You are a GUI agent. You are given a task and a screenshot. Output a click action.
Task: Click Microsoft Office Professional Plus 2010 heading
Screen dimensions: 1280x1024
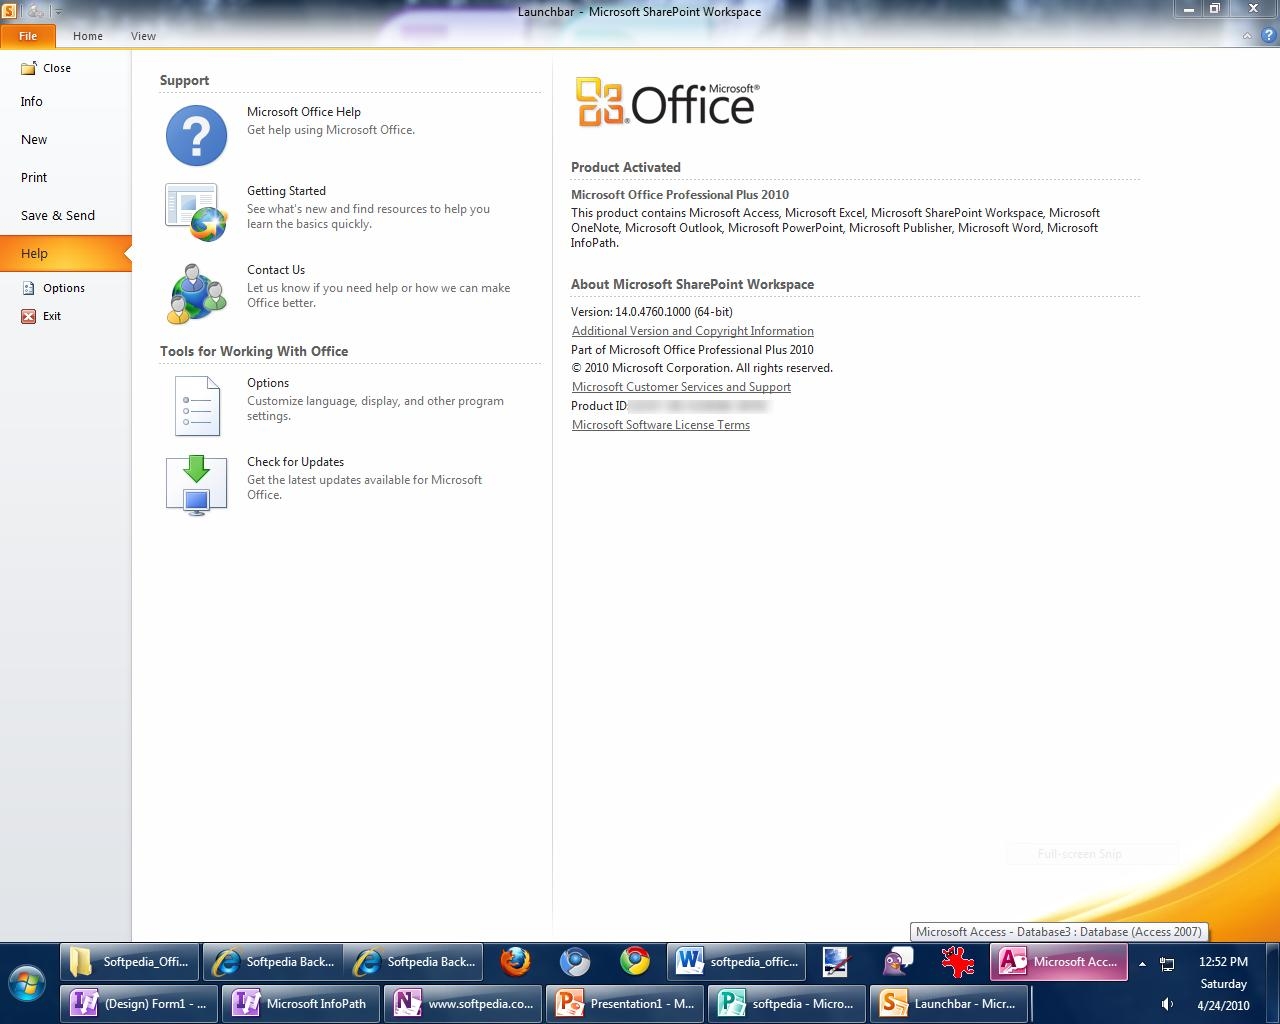pos(680,195)
